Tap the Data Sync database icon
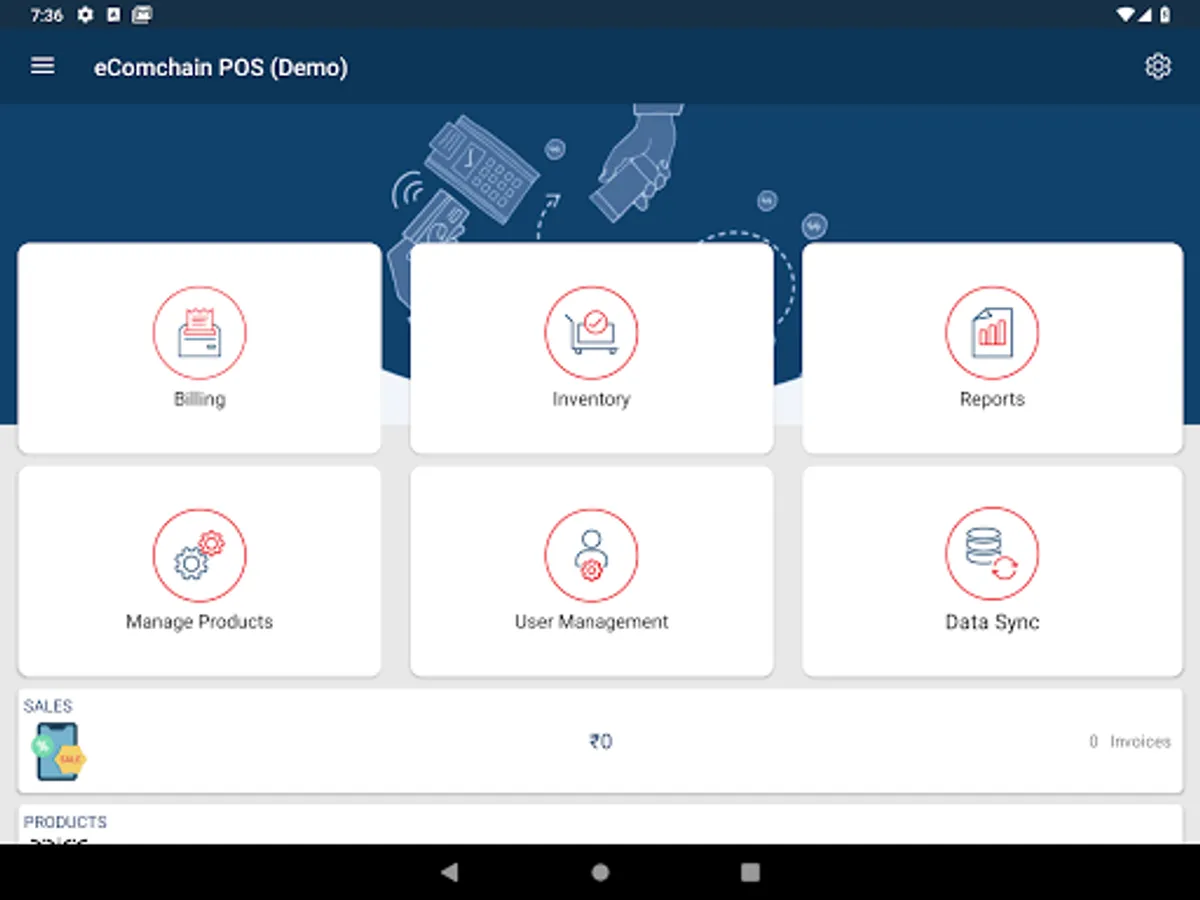The height and width of the screenshot is (900, 1200). coord(992,555)
